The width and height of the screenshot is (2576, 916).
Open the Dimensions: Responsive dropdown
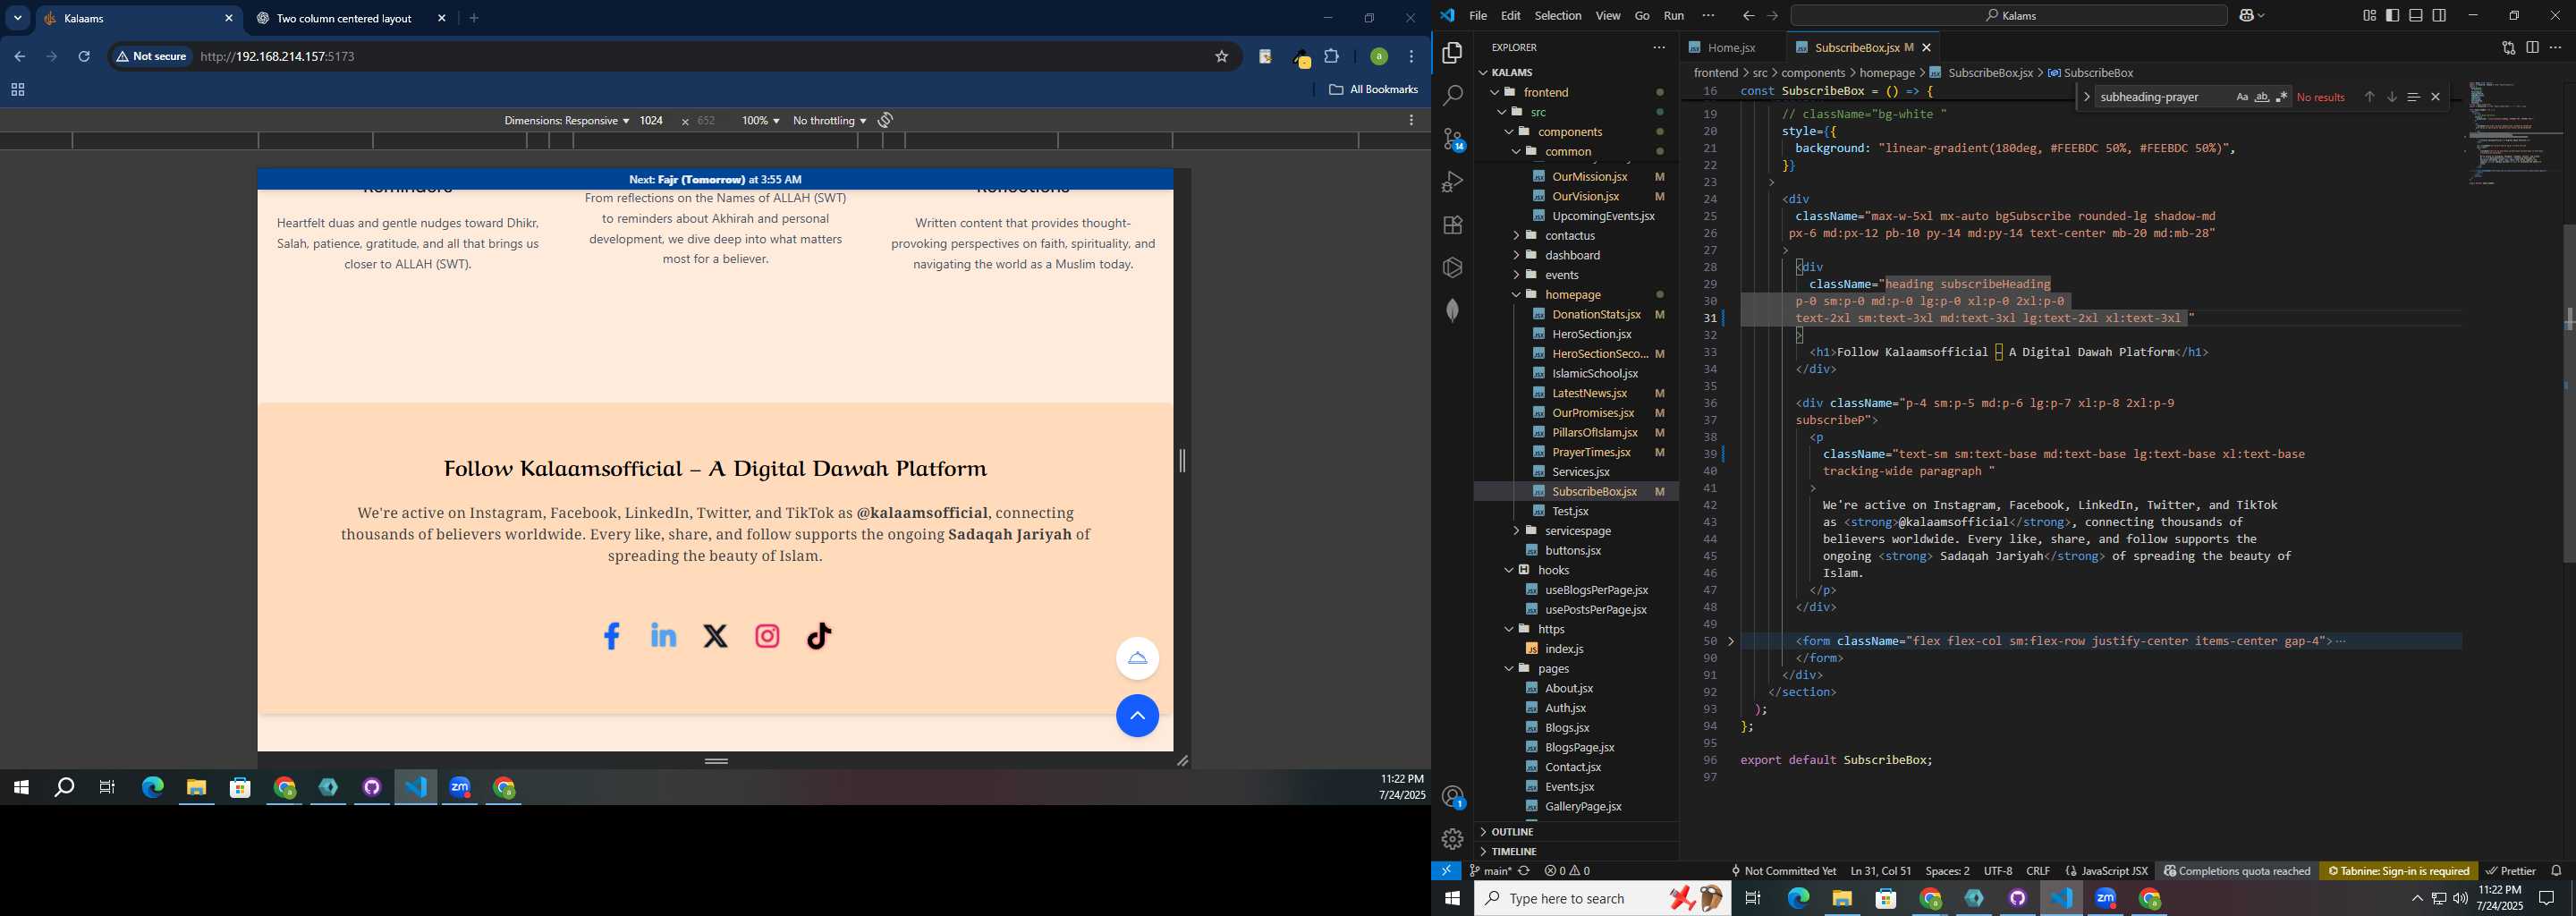[566, 120]
